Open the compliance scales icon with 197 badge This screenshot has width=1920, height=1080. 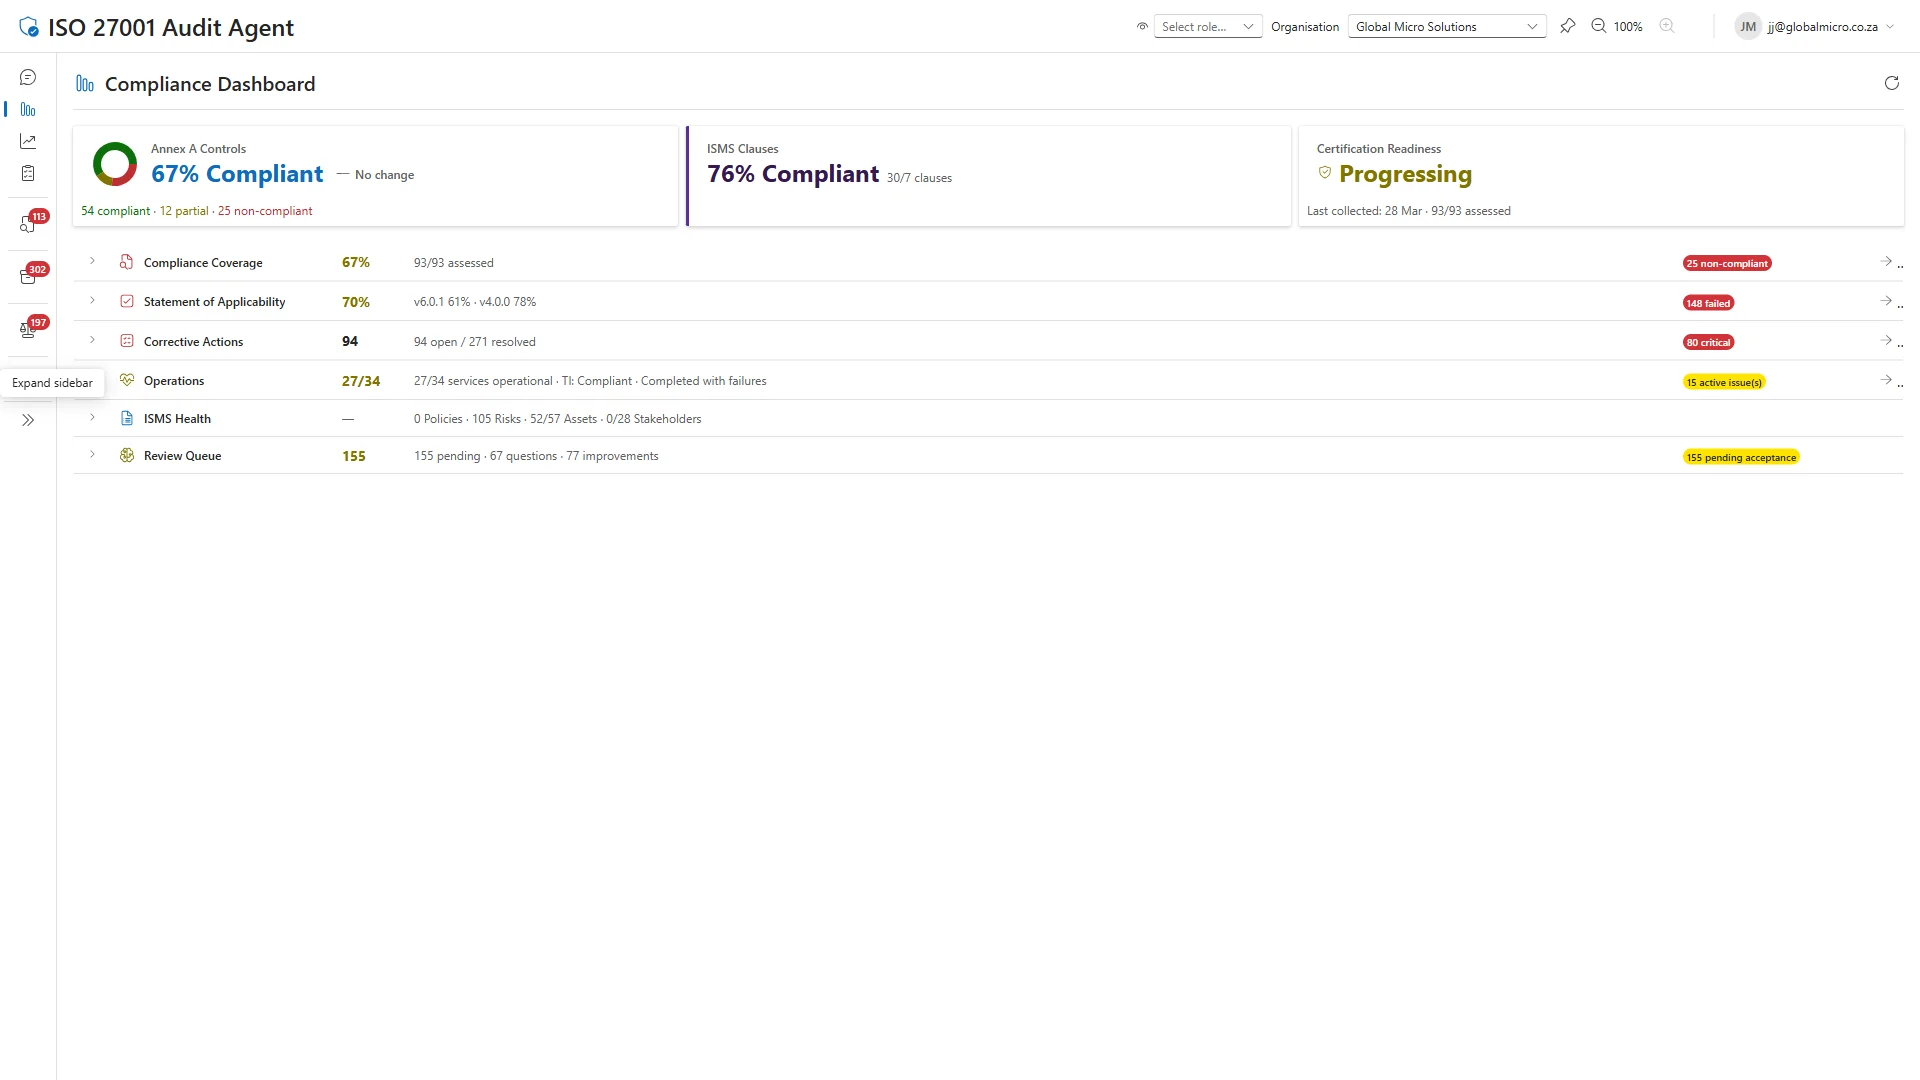coord(27,328)
